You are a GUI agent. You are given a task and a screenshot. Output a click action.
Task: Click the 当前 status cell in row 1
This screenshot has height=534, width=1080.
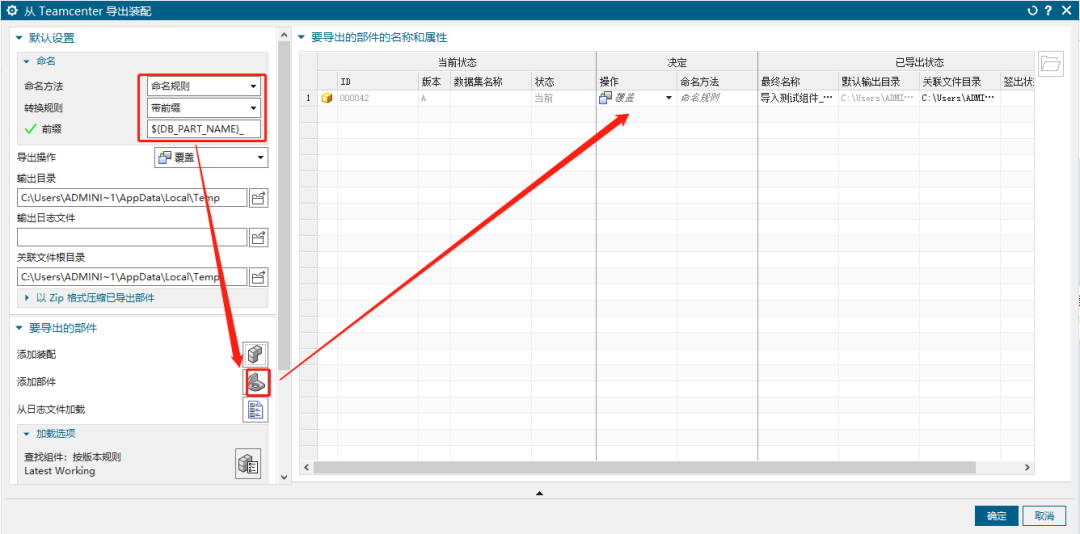pos(563,99)
